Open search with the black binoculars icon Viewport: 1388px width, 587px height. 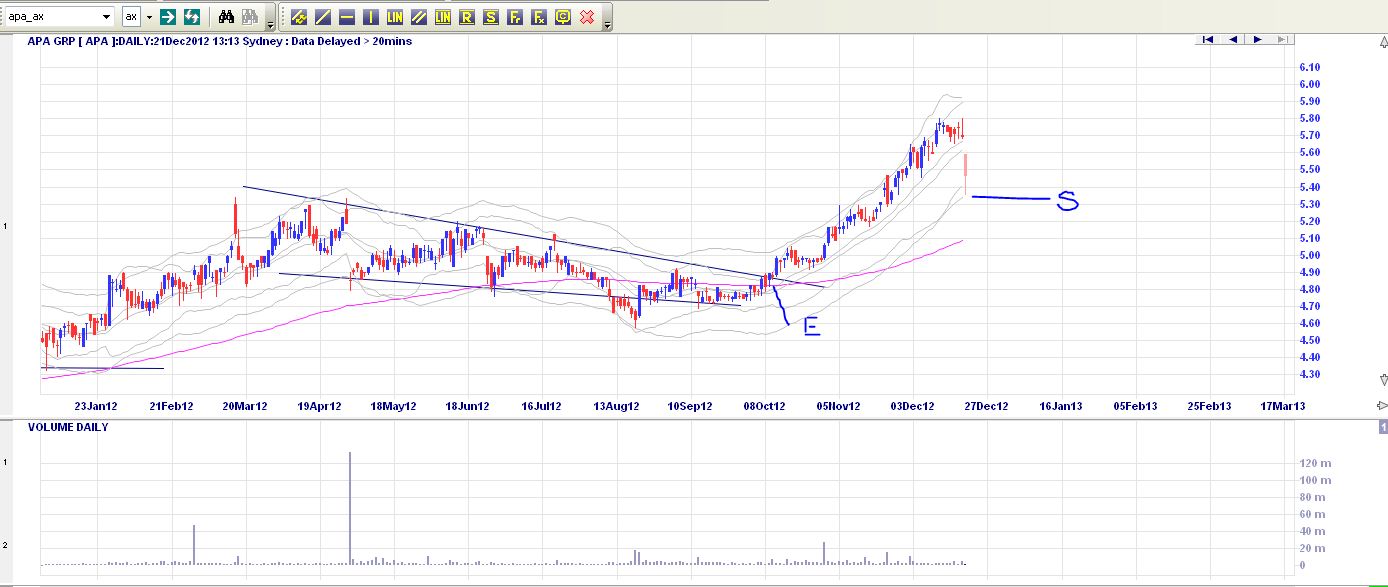pos(226,17)
